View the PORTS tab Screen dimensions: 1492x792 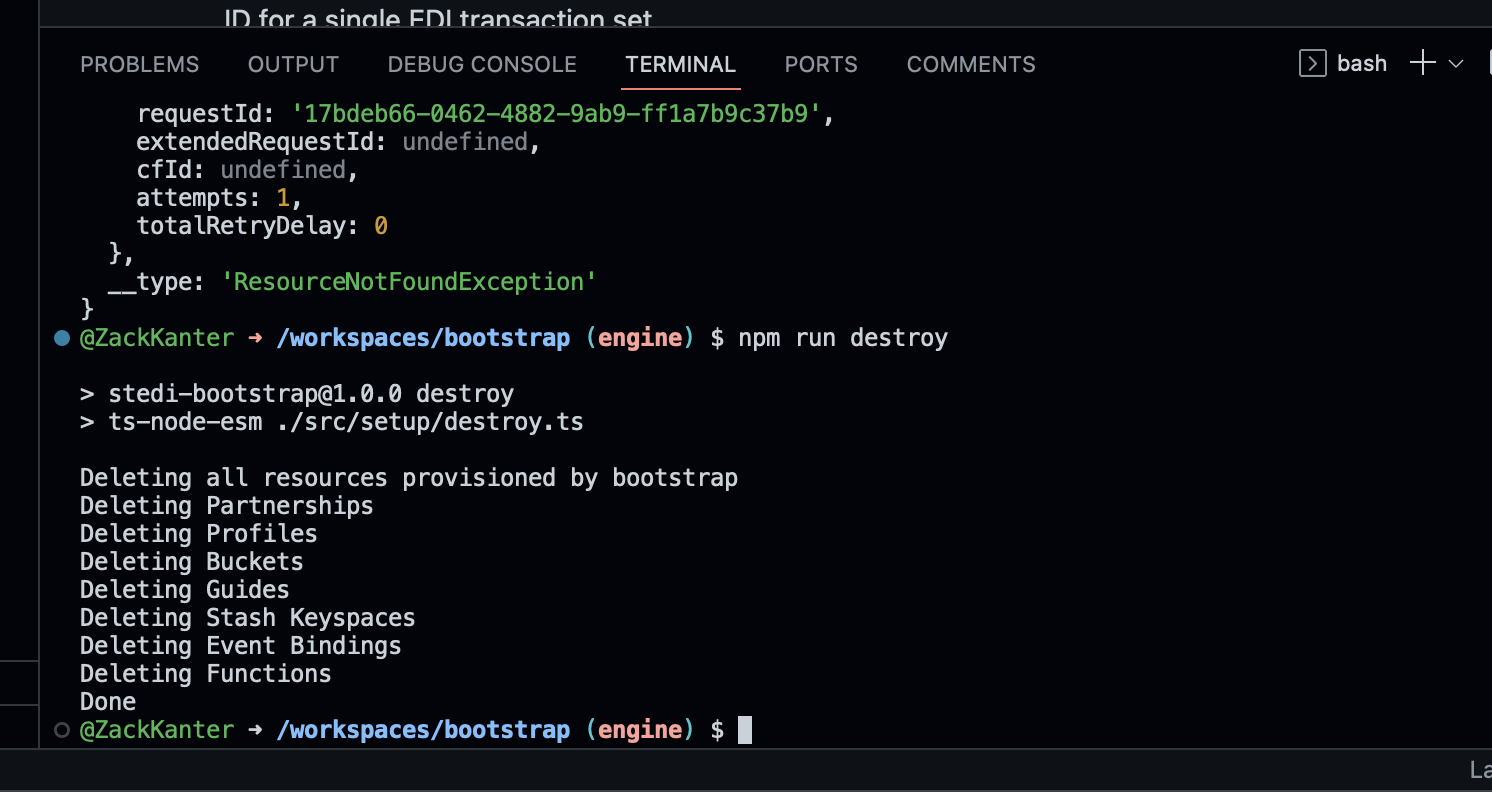[x=820, y=64]
